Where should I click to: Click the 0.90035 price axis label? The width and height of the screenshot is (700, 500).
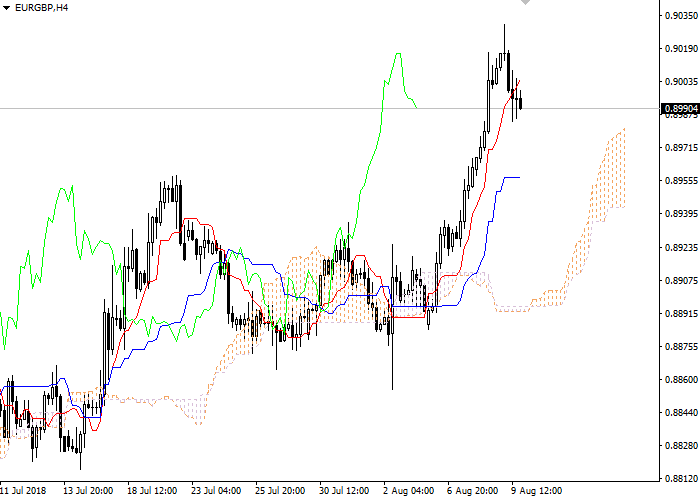pyautogui.click(x=681, y=82)
